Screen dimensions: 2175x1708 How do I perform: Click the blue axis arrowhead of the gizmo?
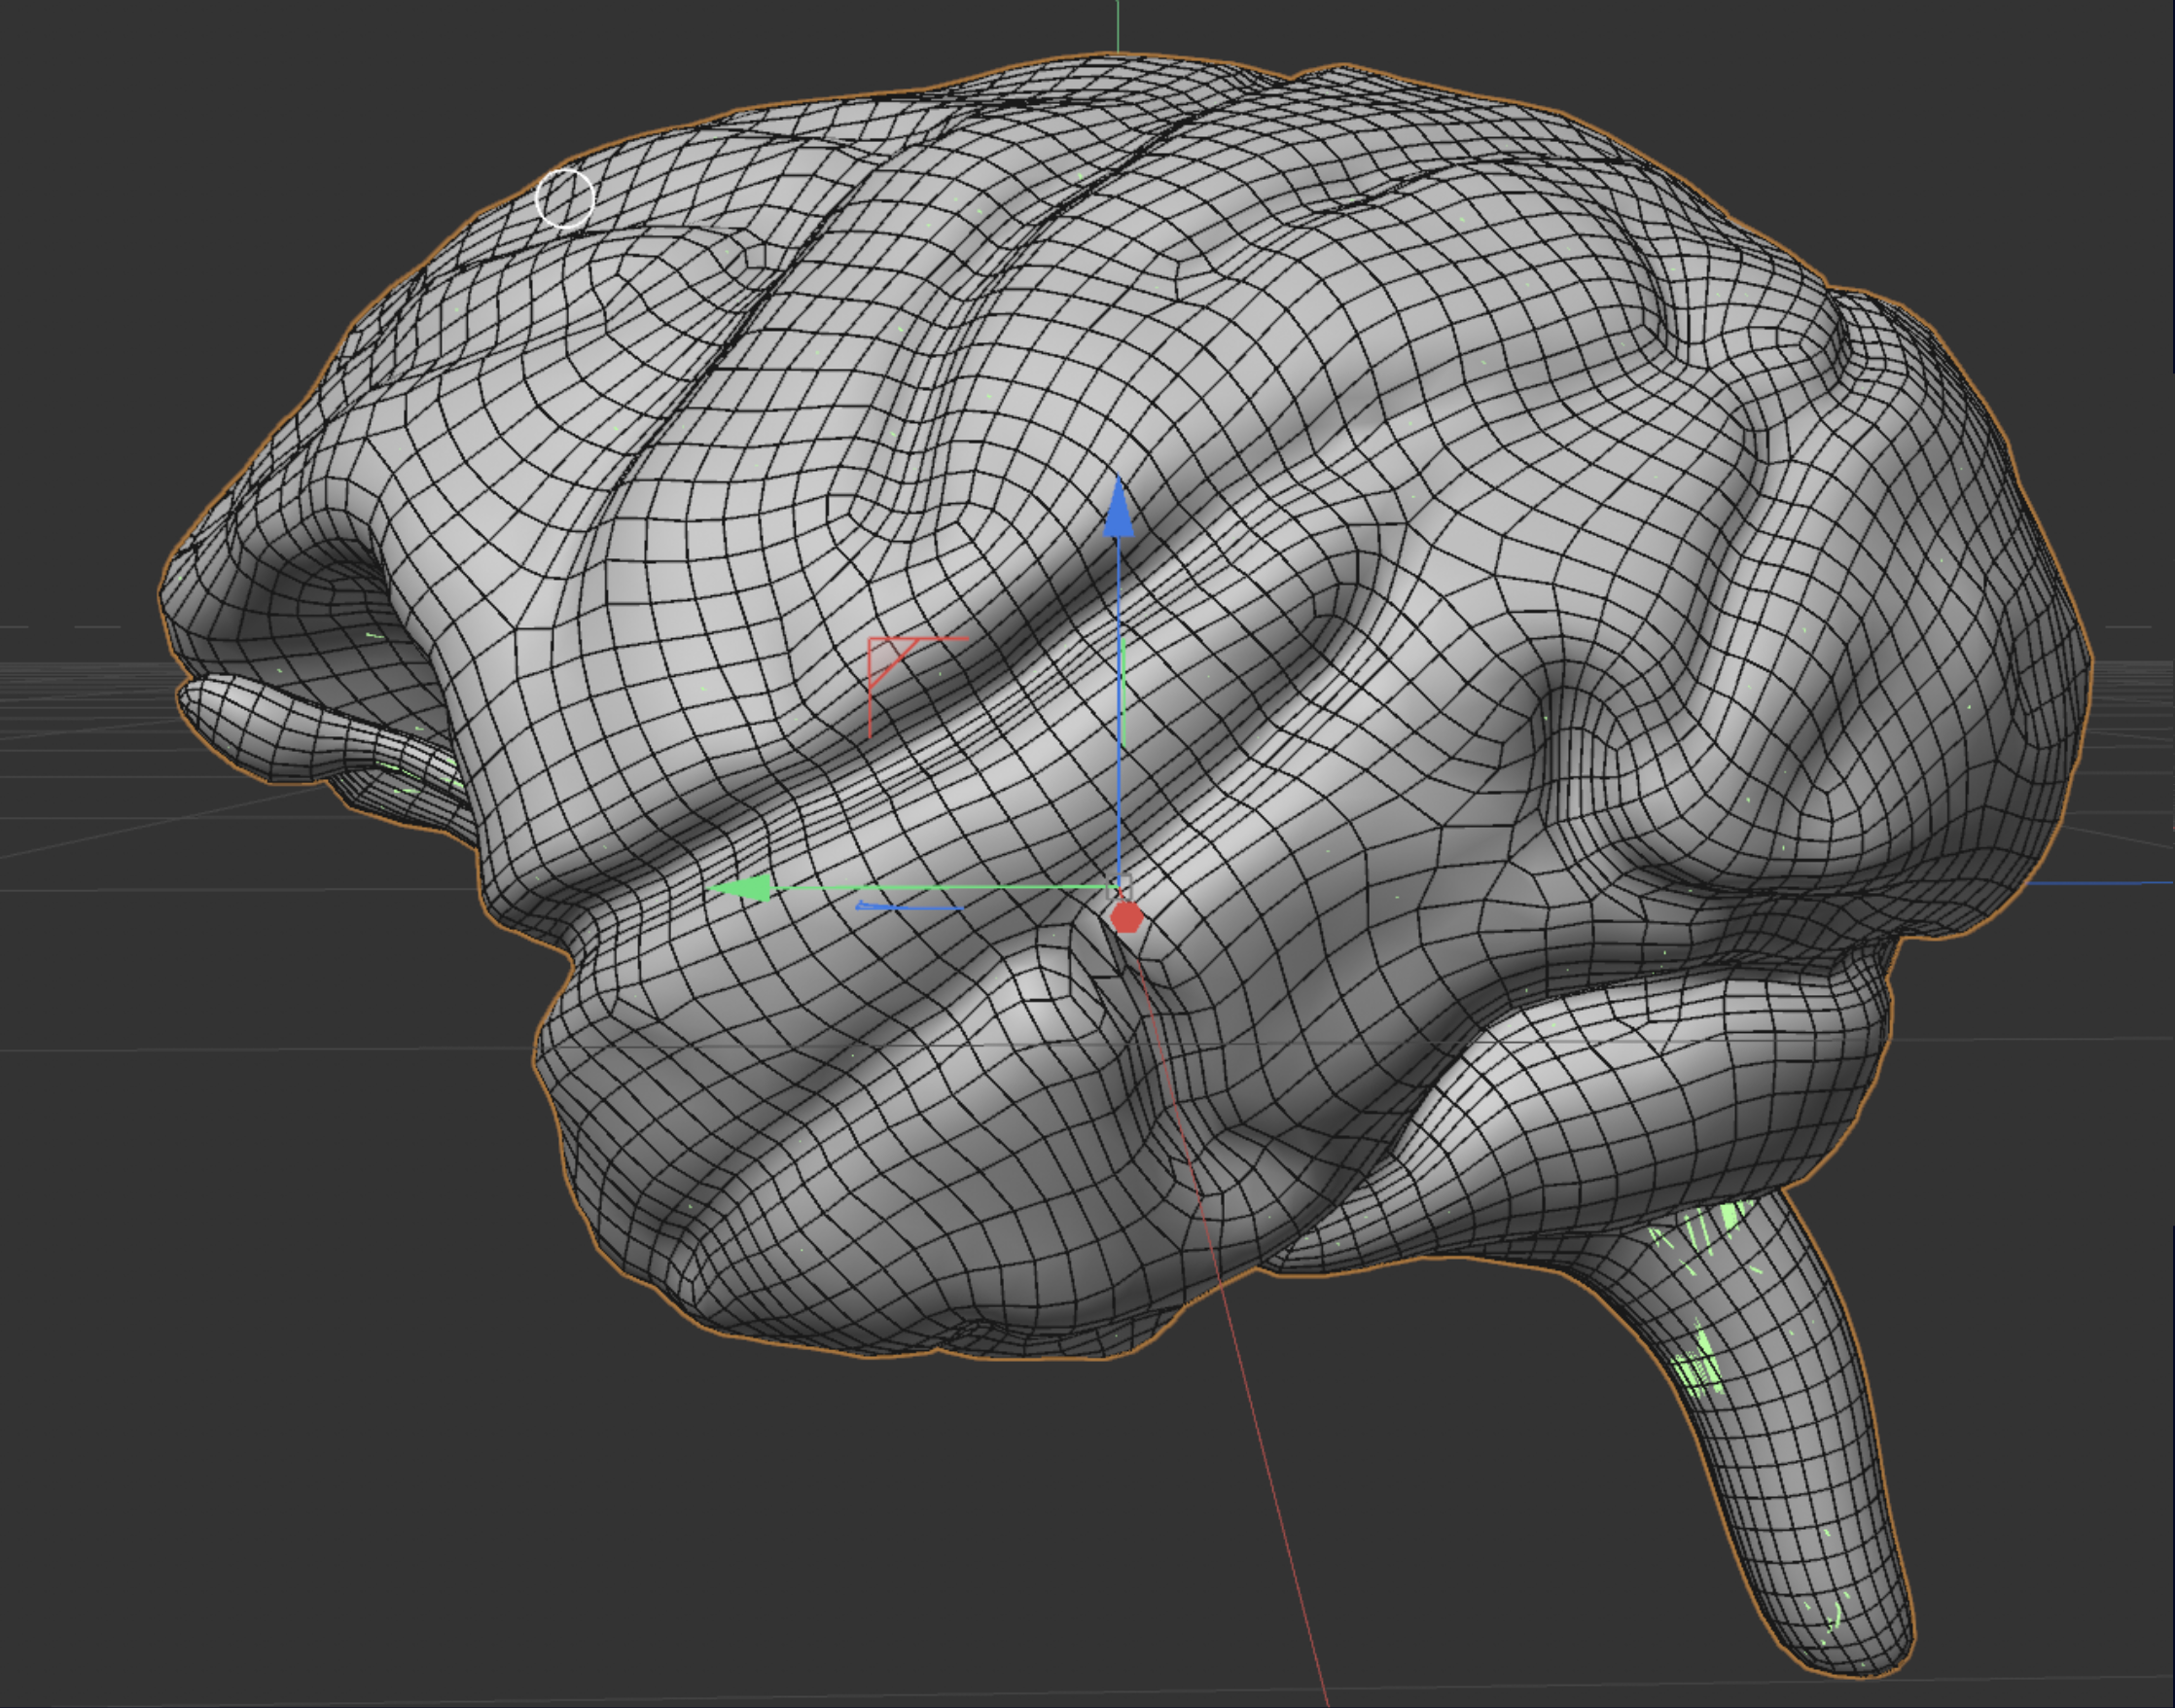point(1118,511)
